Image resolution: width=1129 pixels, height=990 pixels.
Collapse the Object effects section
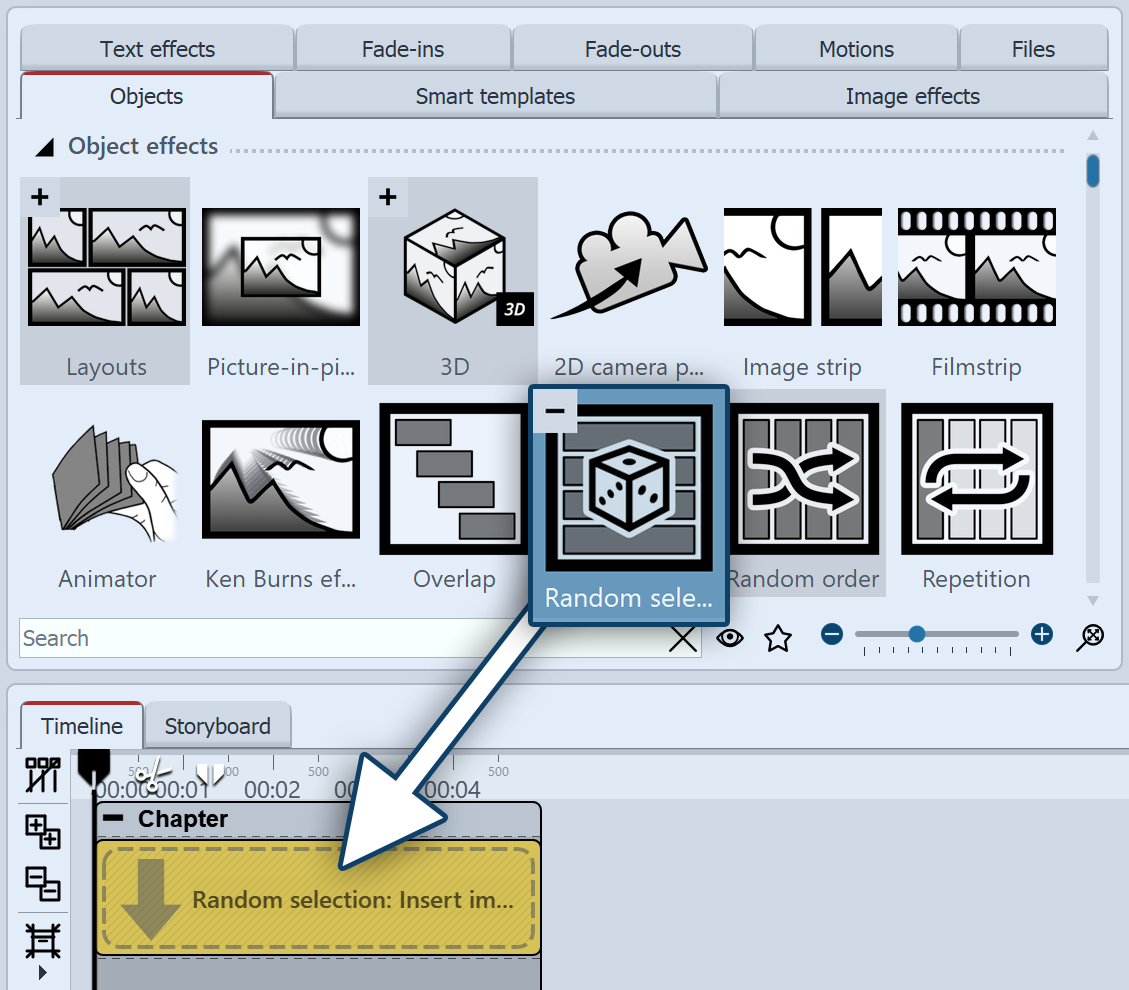(x=44, y=148)
